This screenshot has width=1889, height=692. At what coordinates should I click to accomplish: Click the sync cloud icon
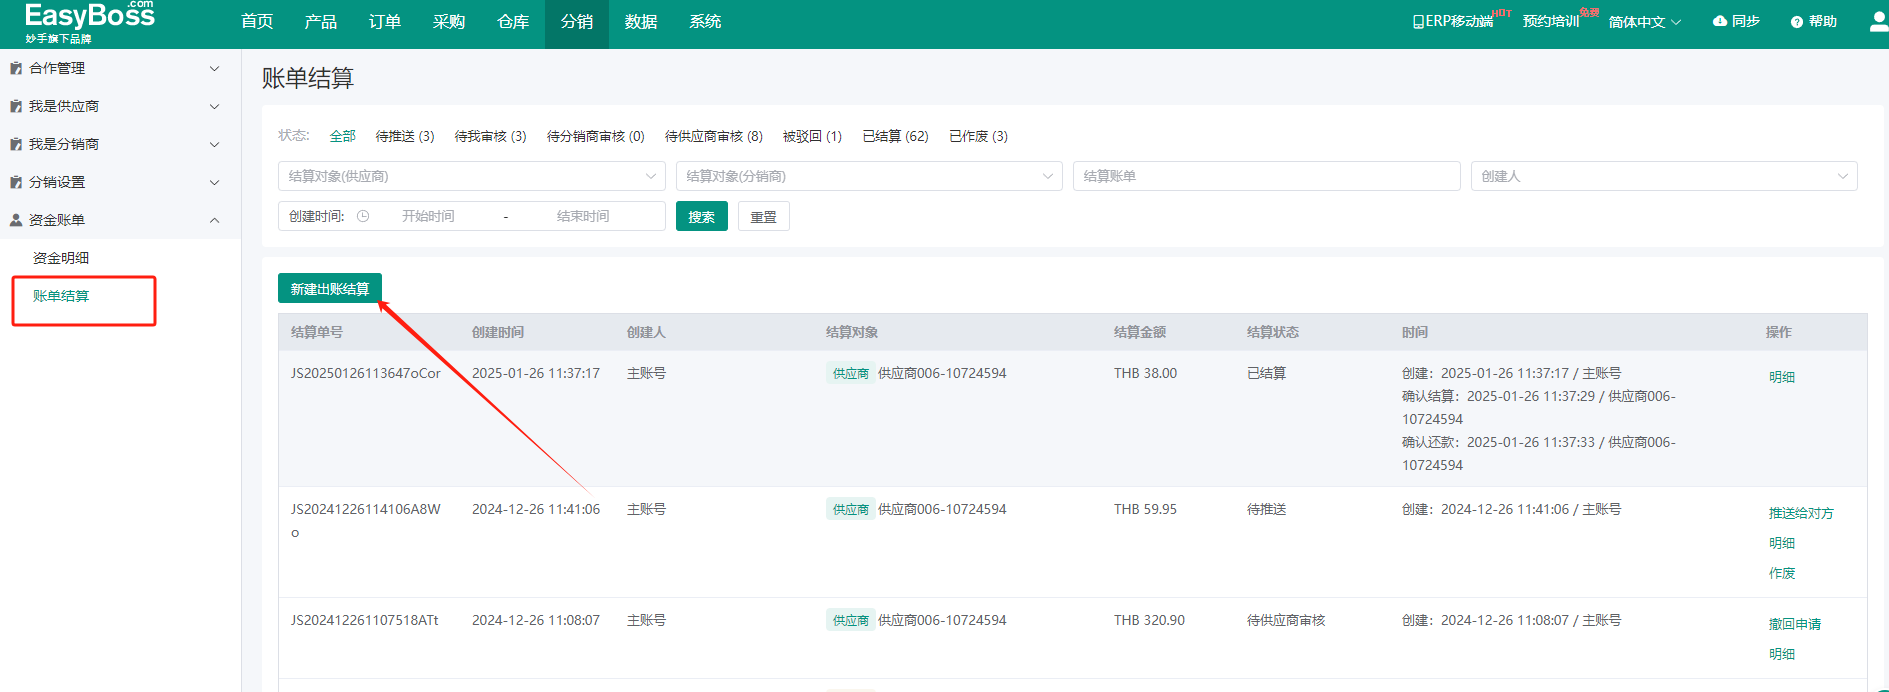[x=1719, y=21]
